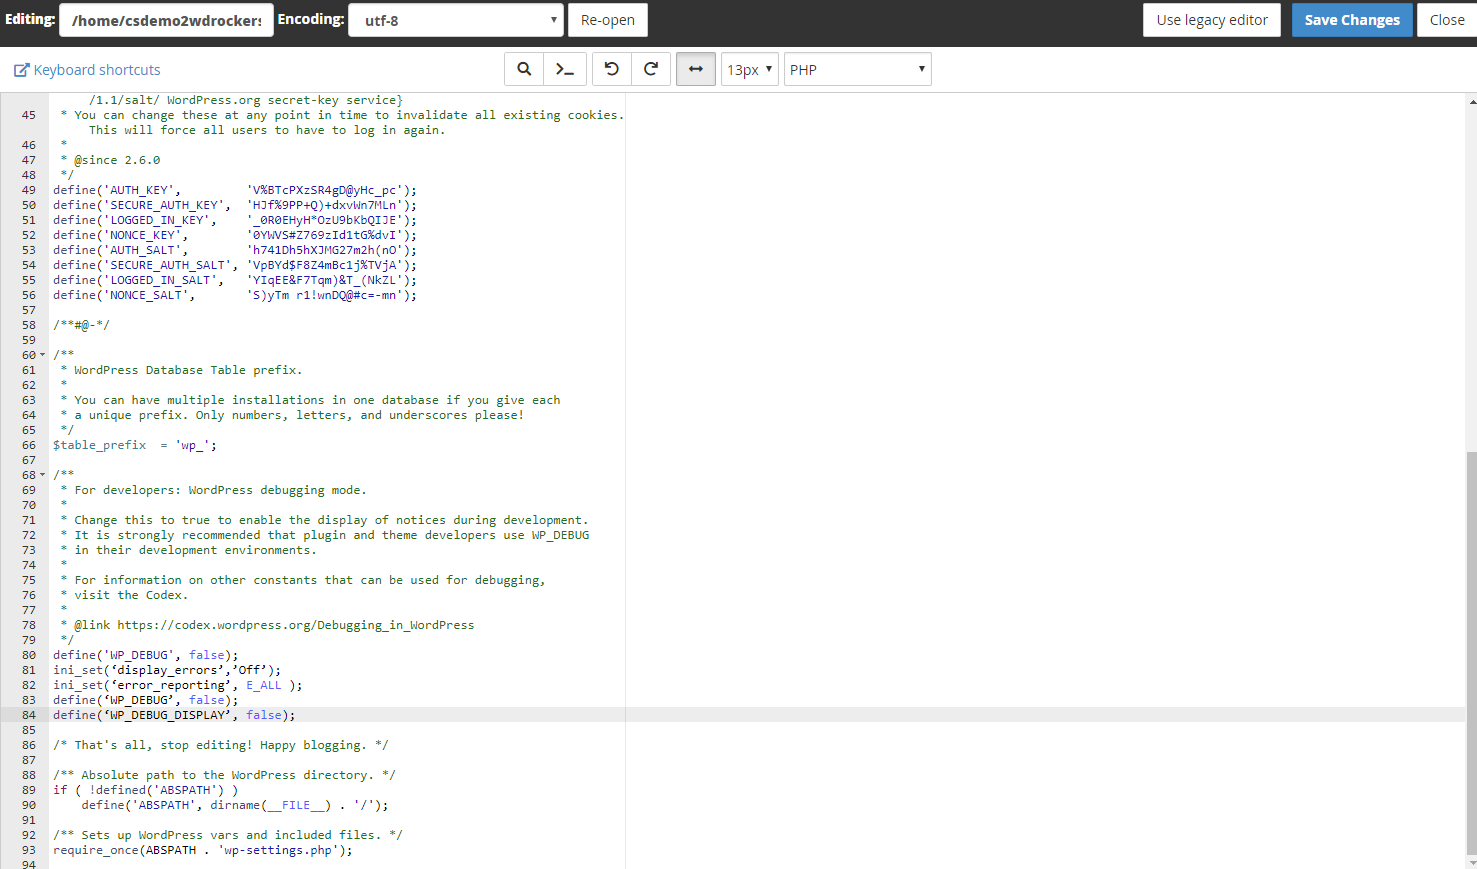The width and height of the screenshot is (1477, 869).
Task: Open the PHP language mode dropdown
Action: [857, 69]
